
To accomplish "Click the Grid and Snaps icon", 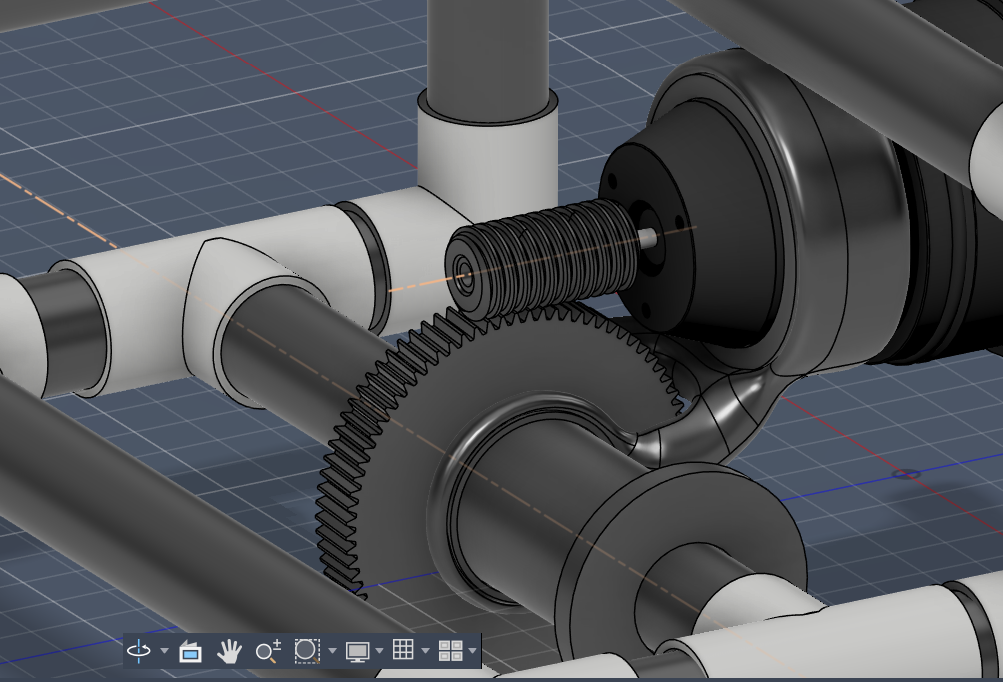I will pos(403,651).
